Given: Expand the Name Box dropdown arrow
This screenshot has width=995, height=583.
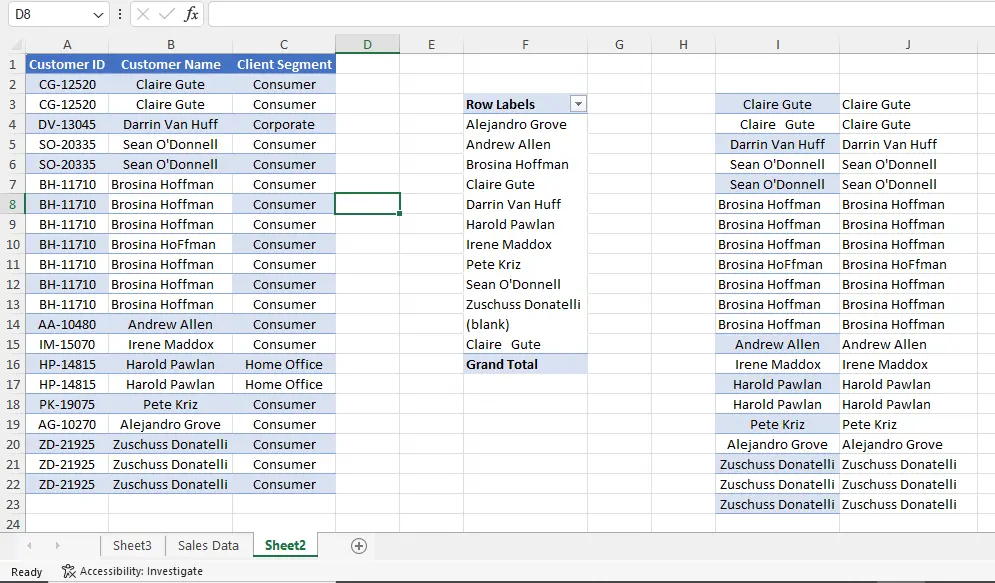Looking at the screenshot, I should 98,15.
